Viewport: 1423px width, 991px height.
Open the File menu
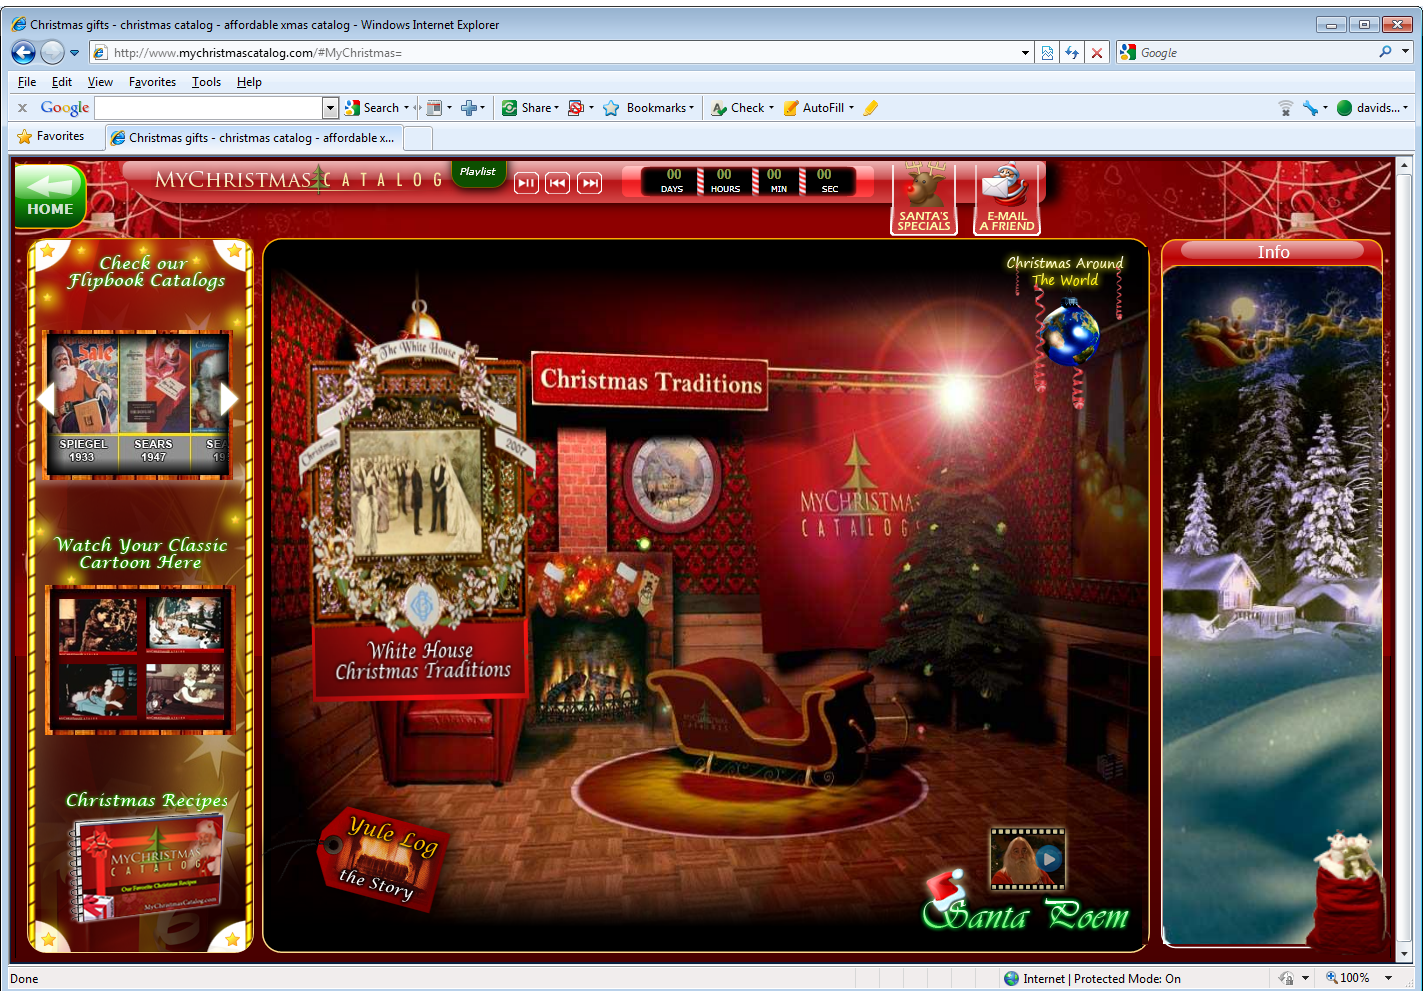pos(27,82)
